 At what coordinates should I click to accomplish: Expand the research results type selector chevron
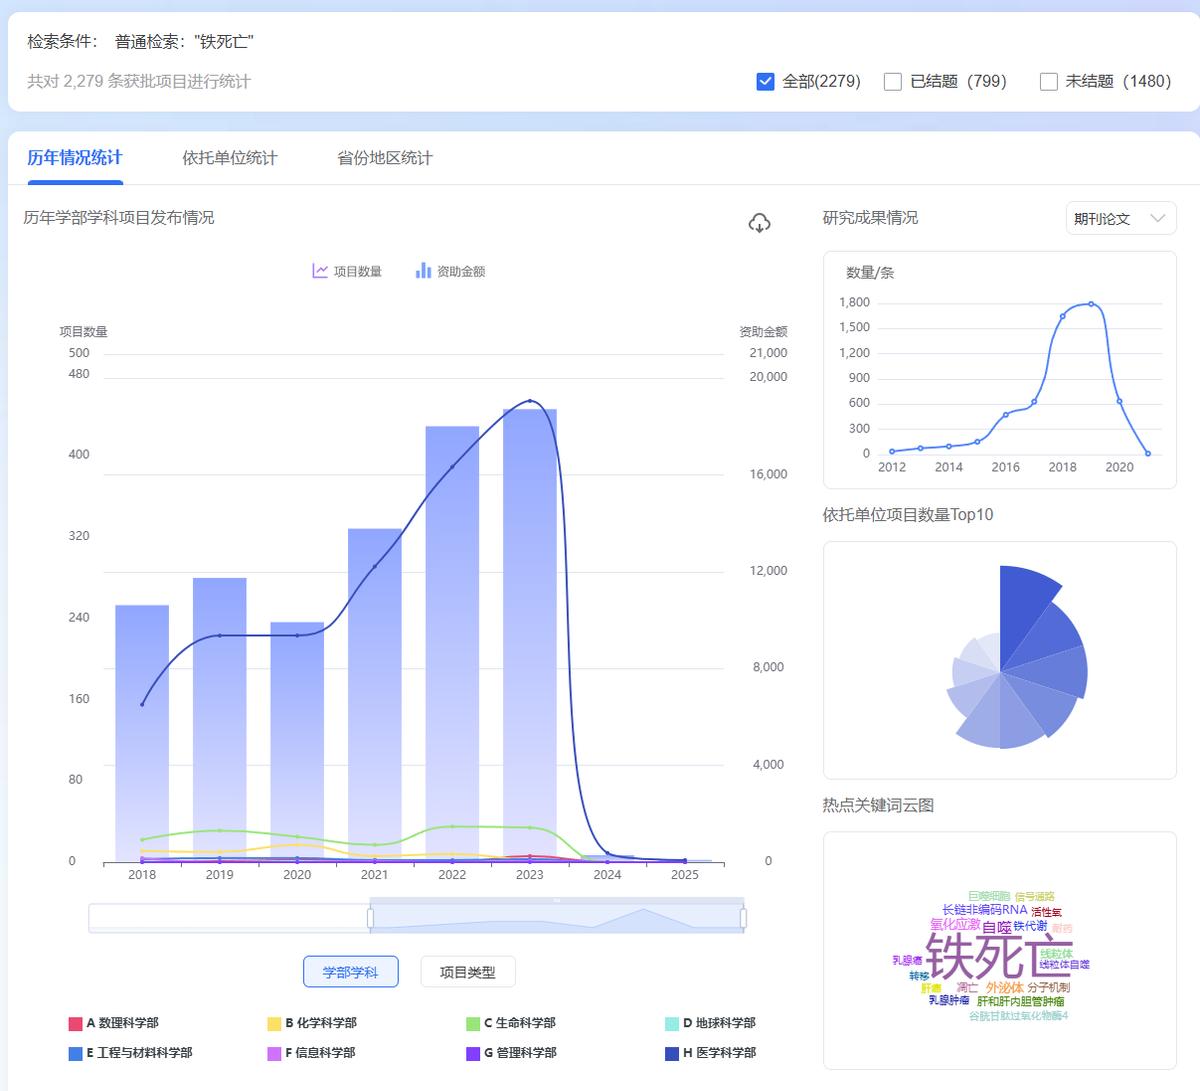point(1158,218)
